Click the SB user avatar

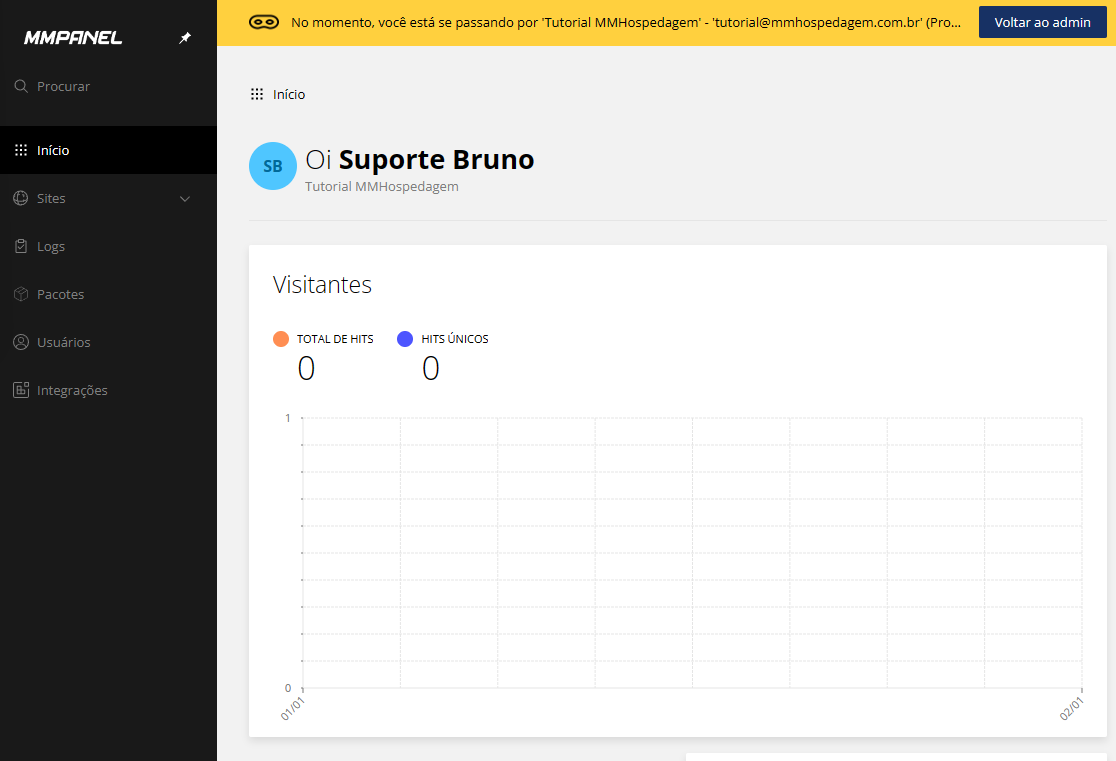pos(273,166)
